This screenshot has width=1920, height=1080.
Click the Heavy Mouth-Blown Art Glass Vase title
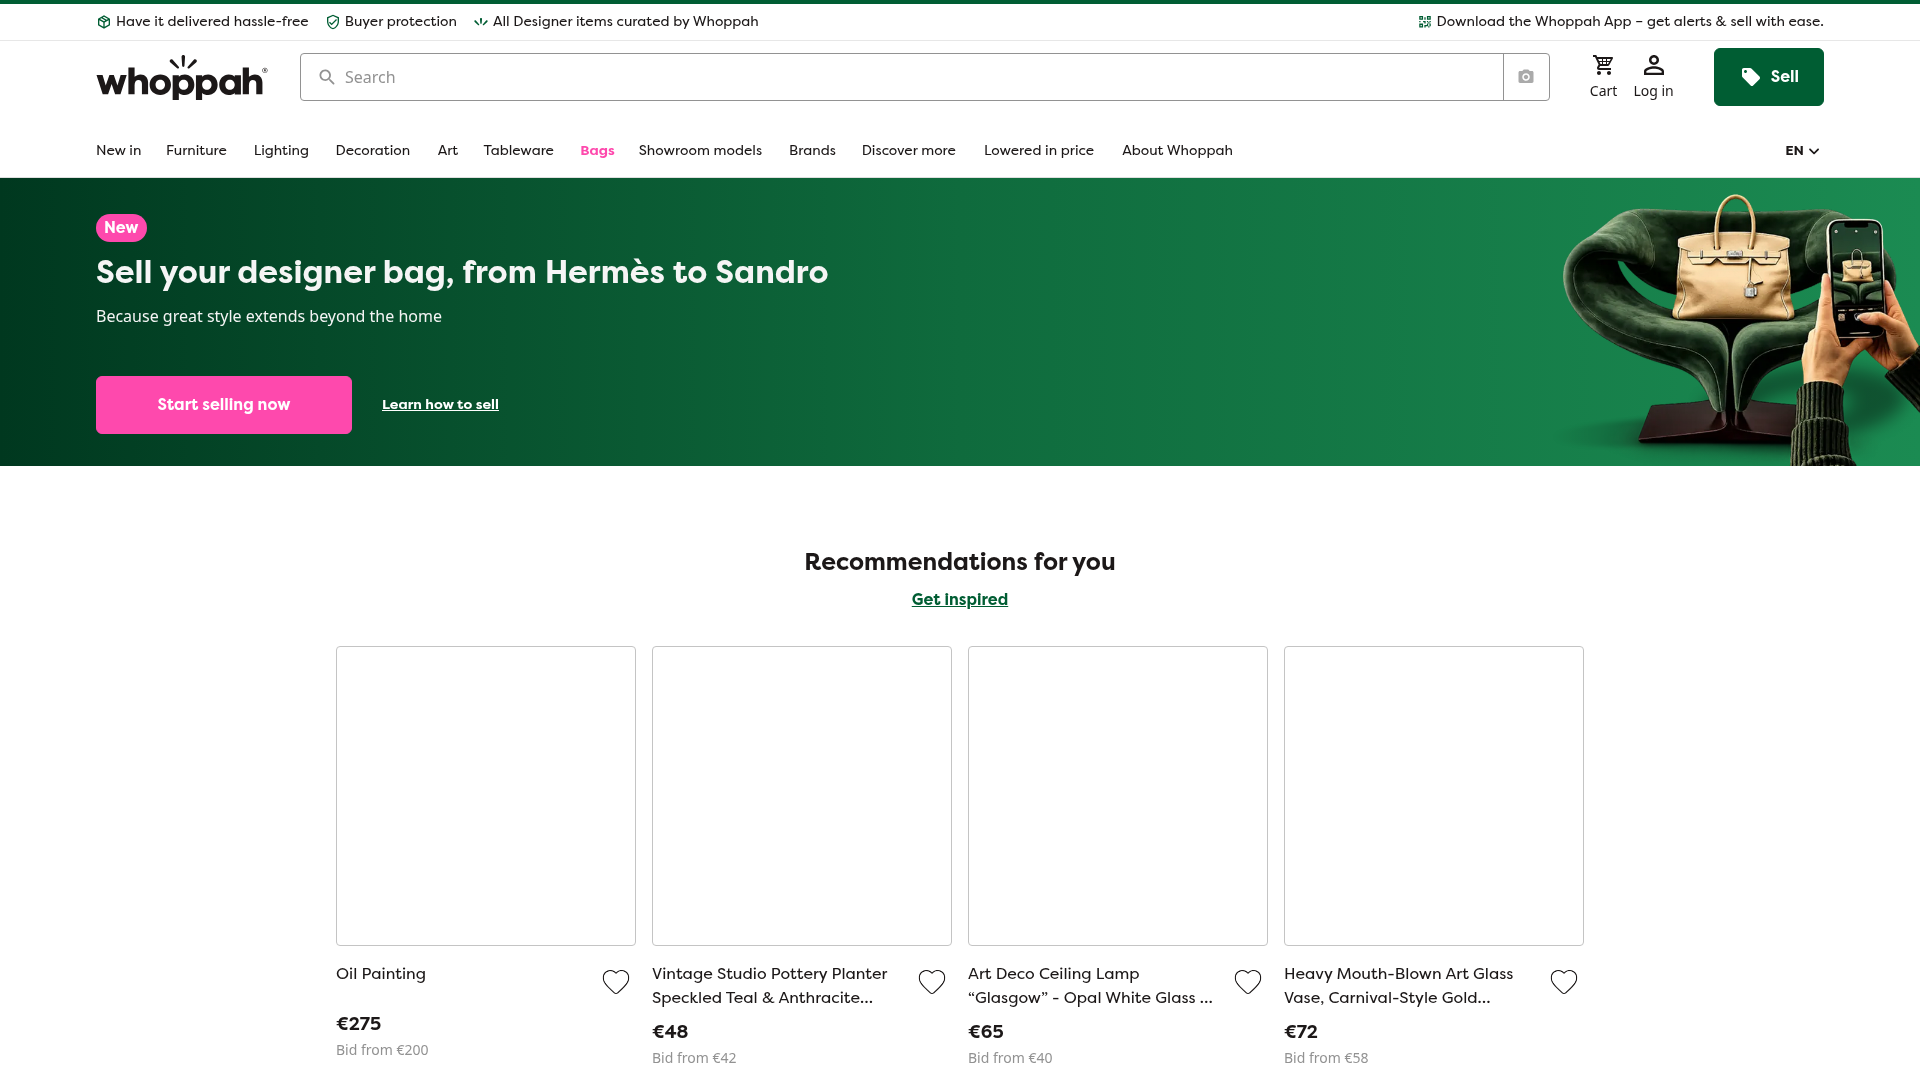(x=1398, y=986)
